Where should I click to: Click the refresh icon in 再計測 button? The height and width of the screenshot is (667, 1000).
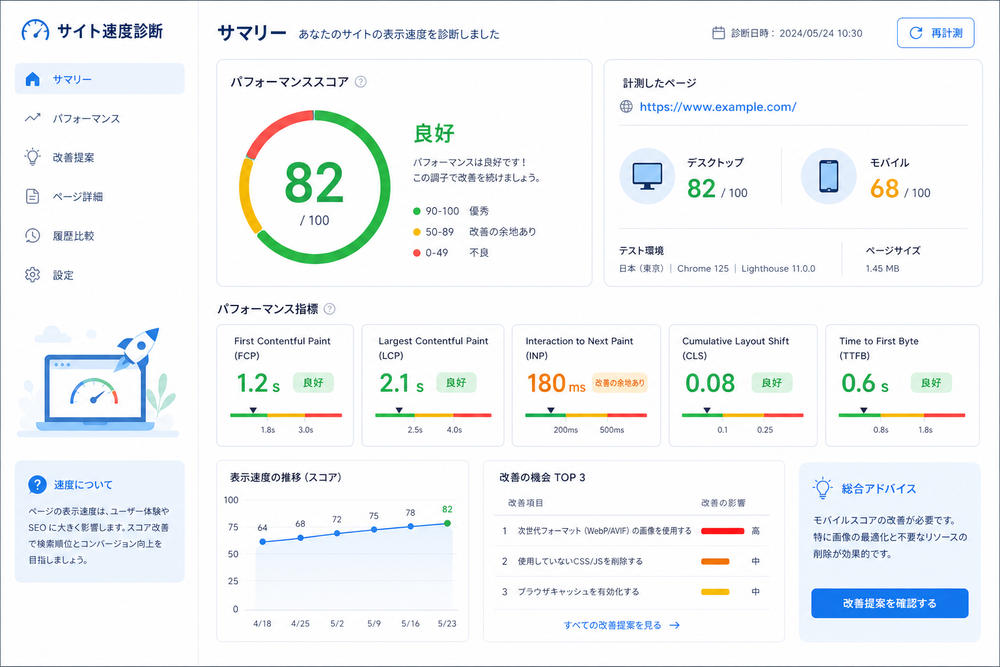click(916, 33)
